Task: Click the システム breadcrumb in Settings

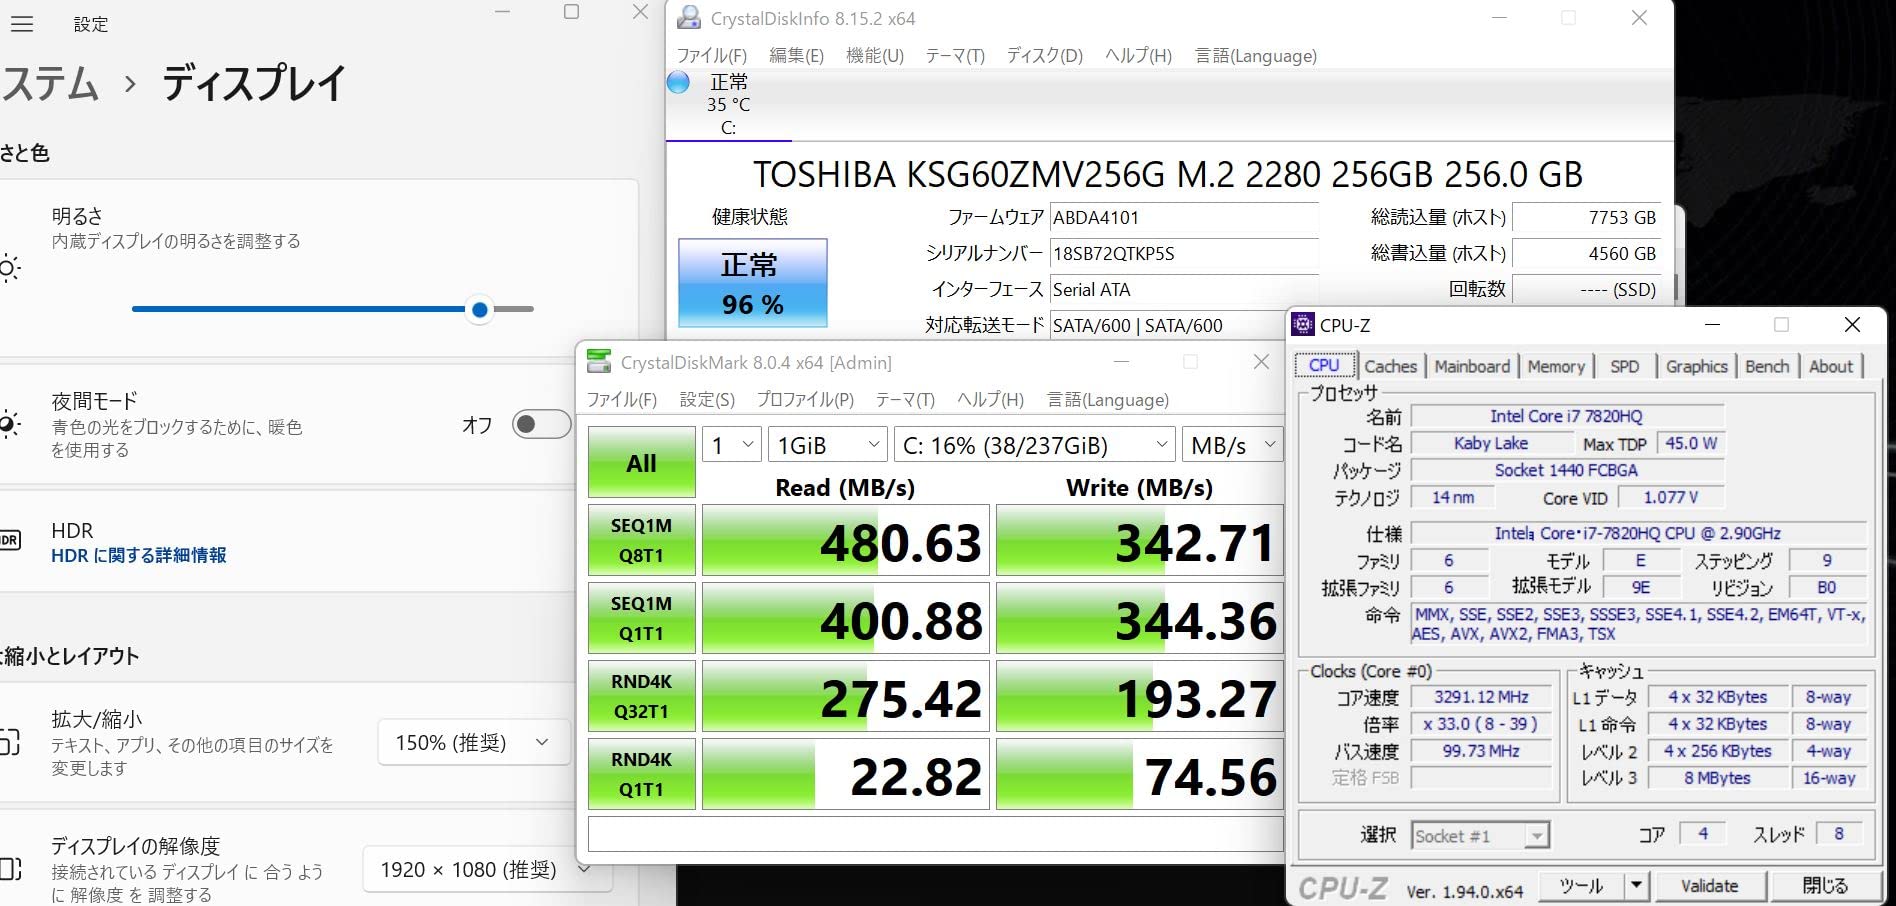Action: click(x=50, y=84)
